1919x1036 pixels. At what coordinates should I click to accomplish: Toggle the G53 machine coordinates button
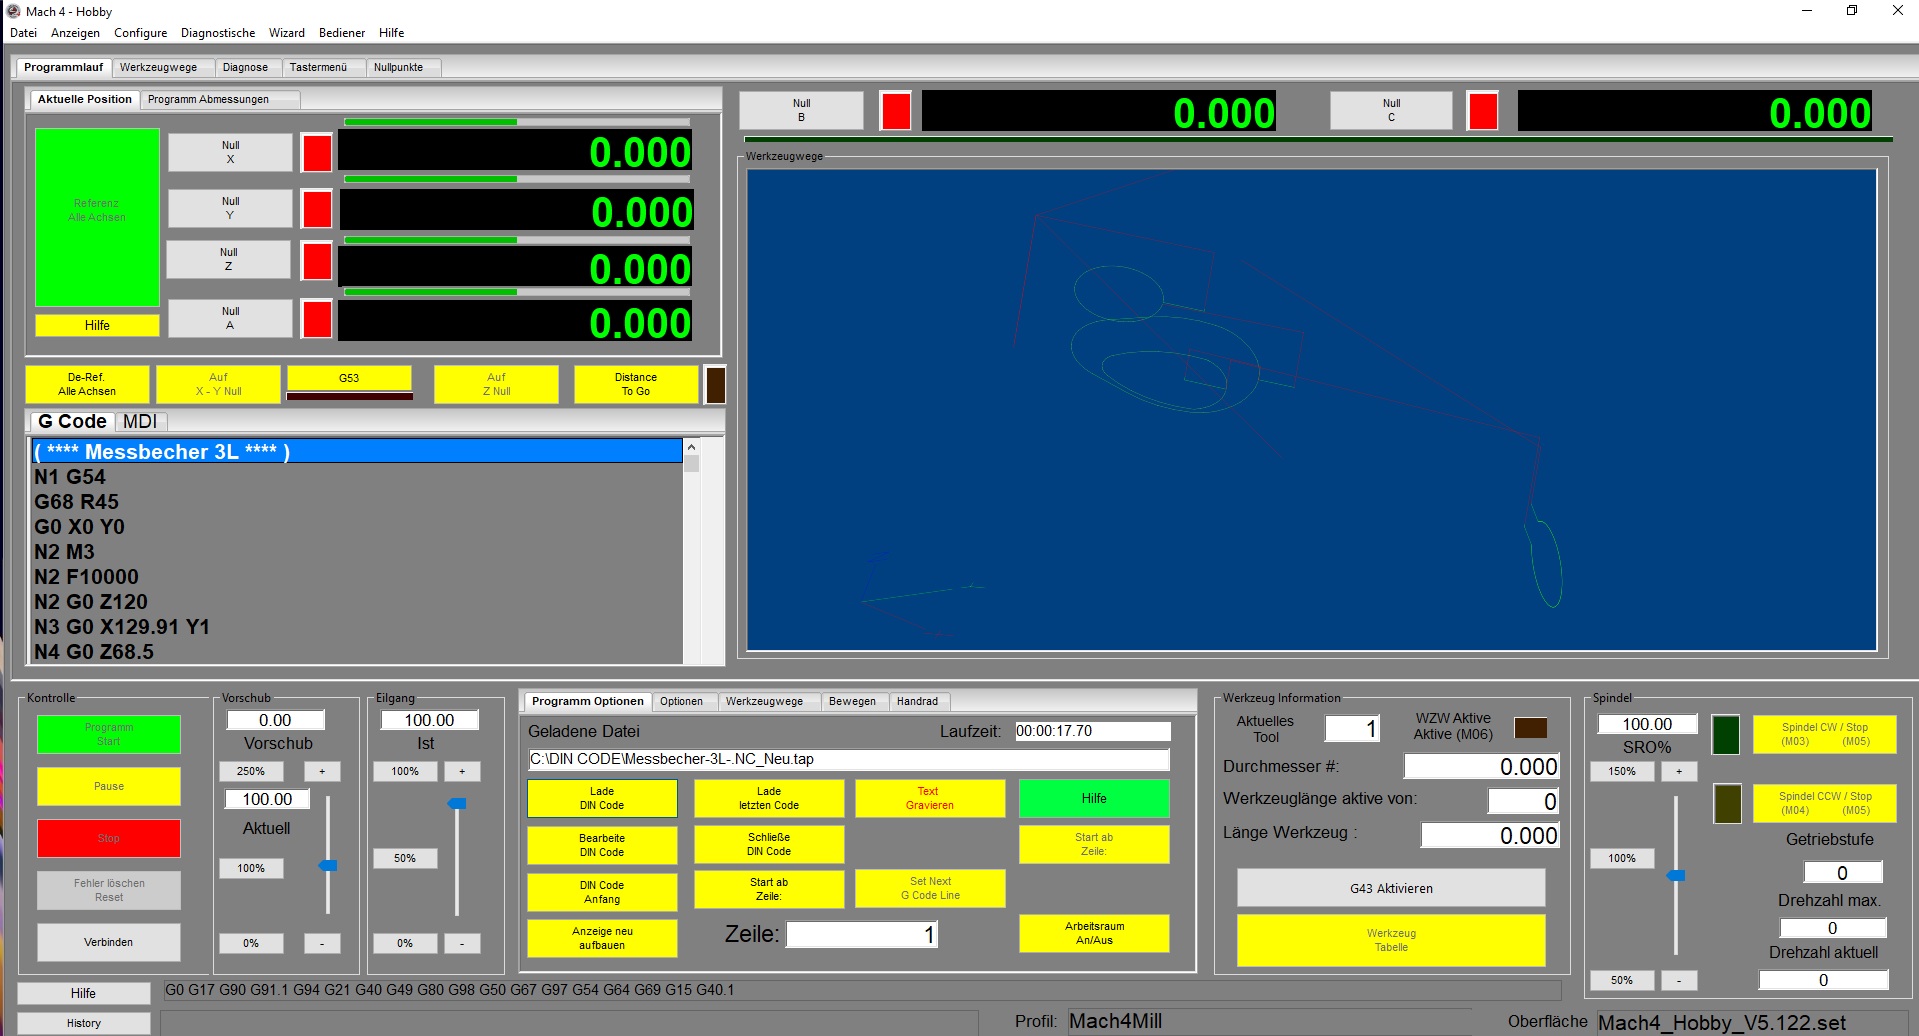point(349,378)
